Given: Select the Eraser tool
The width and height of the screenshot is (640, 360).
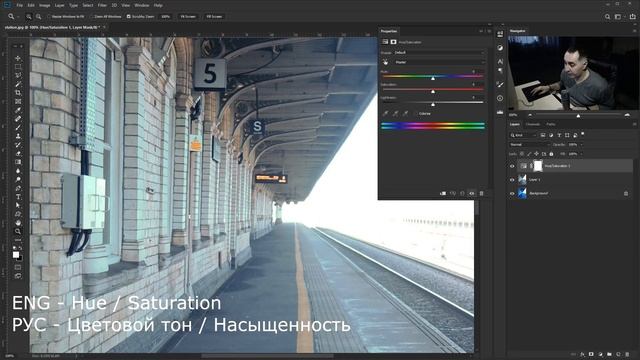Looking at the screenshot, I should (18, 153).
